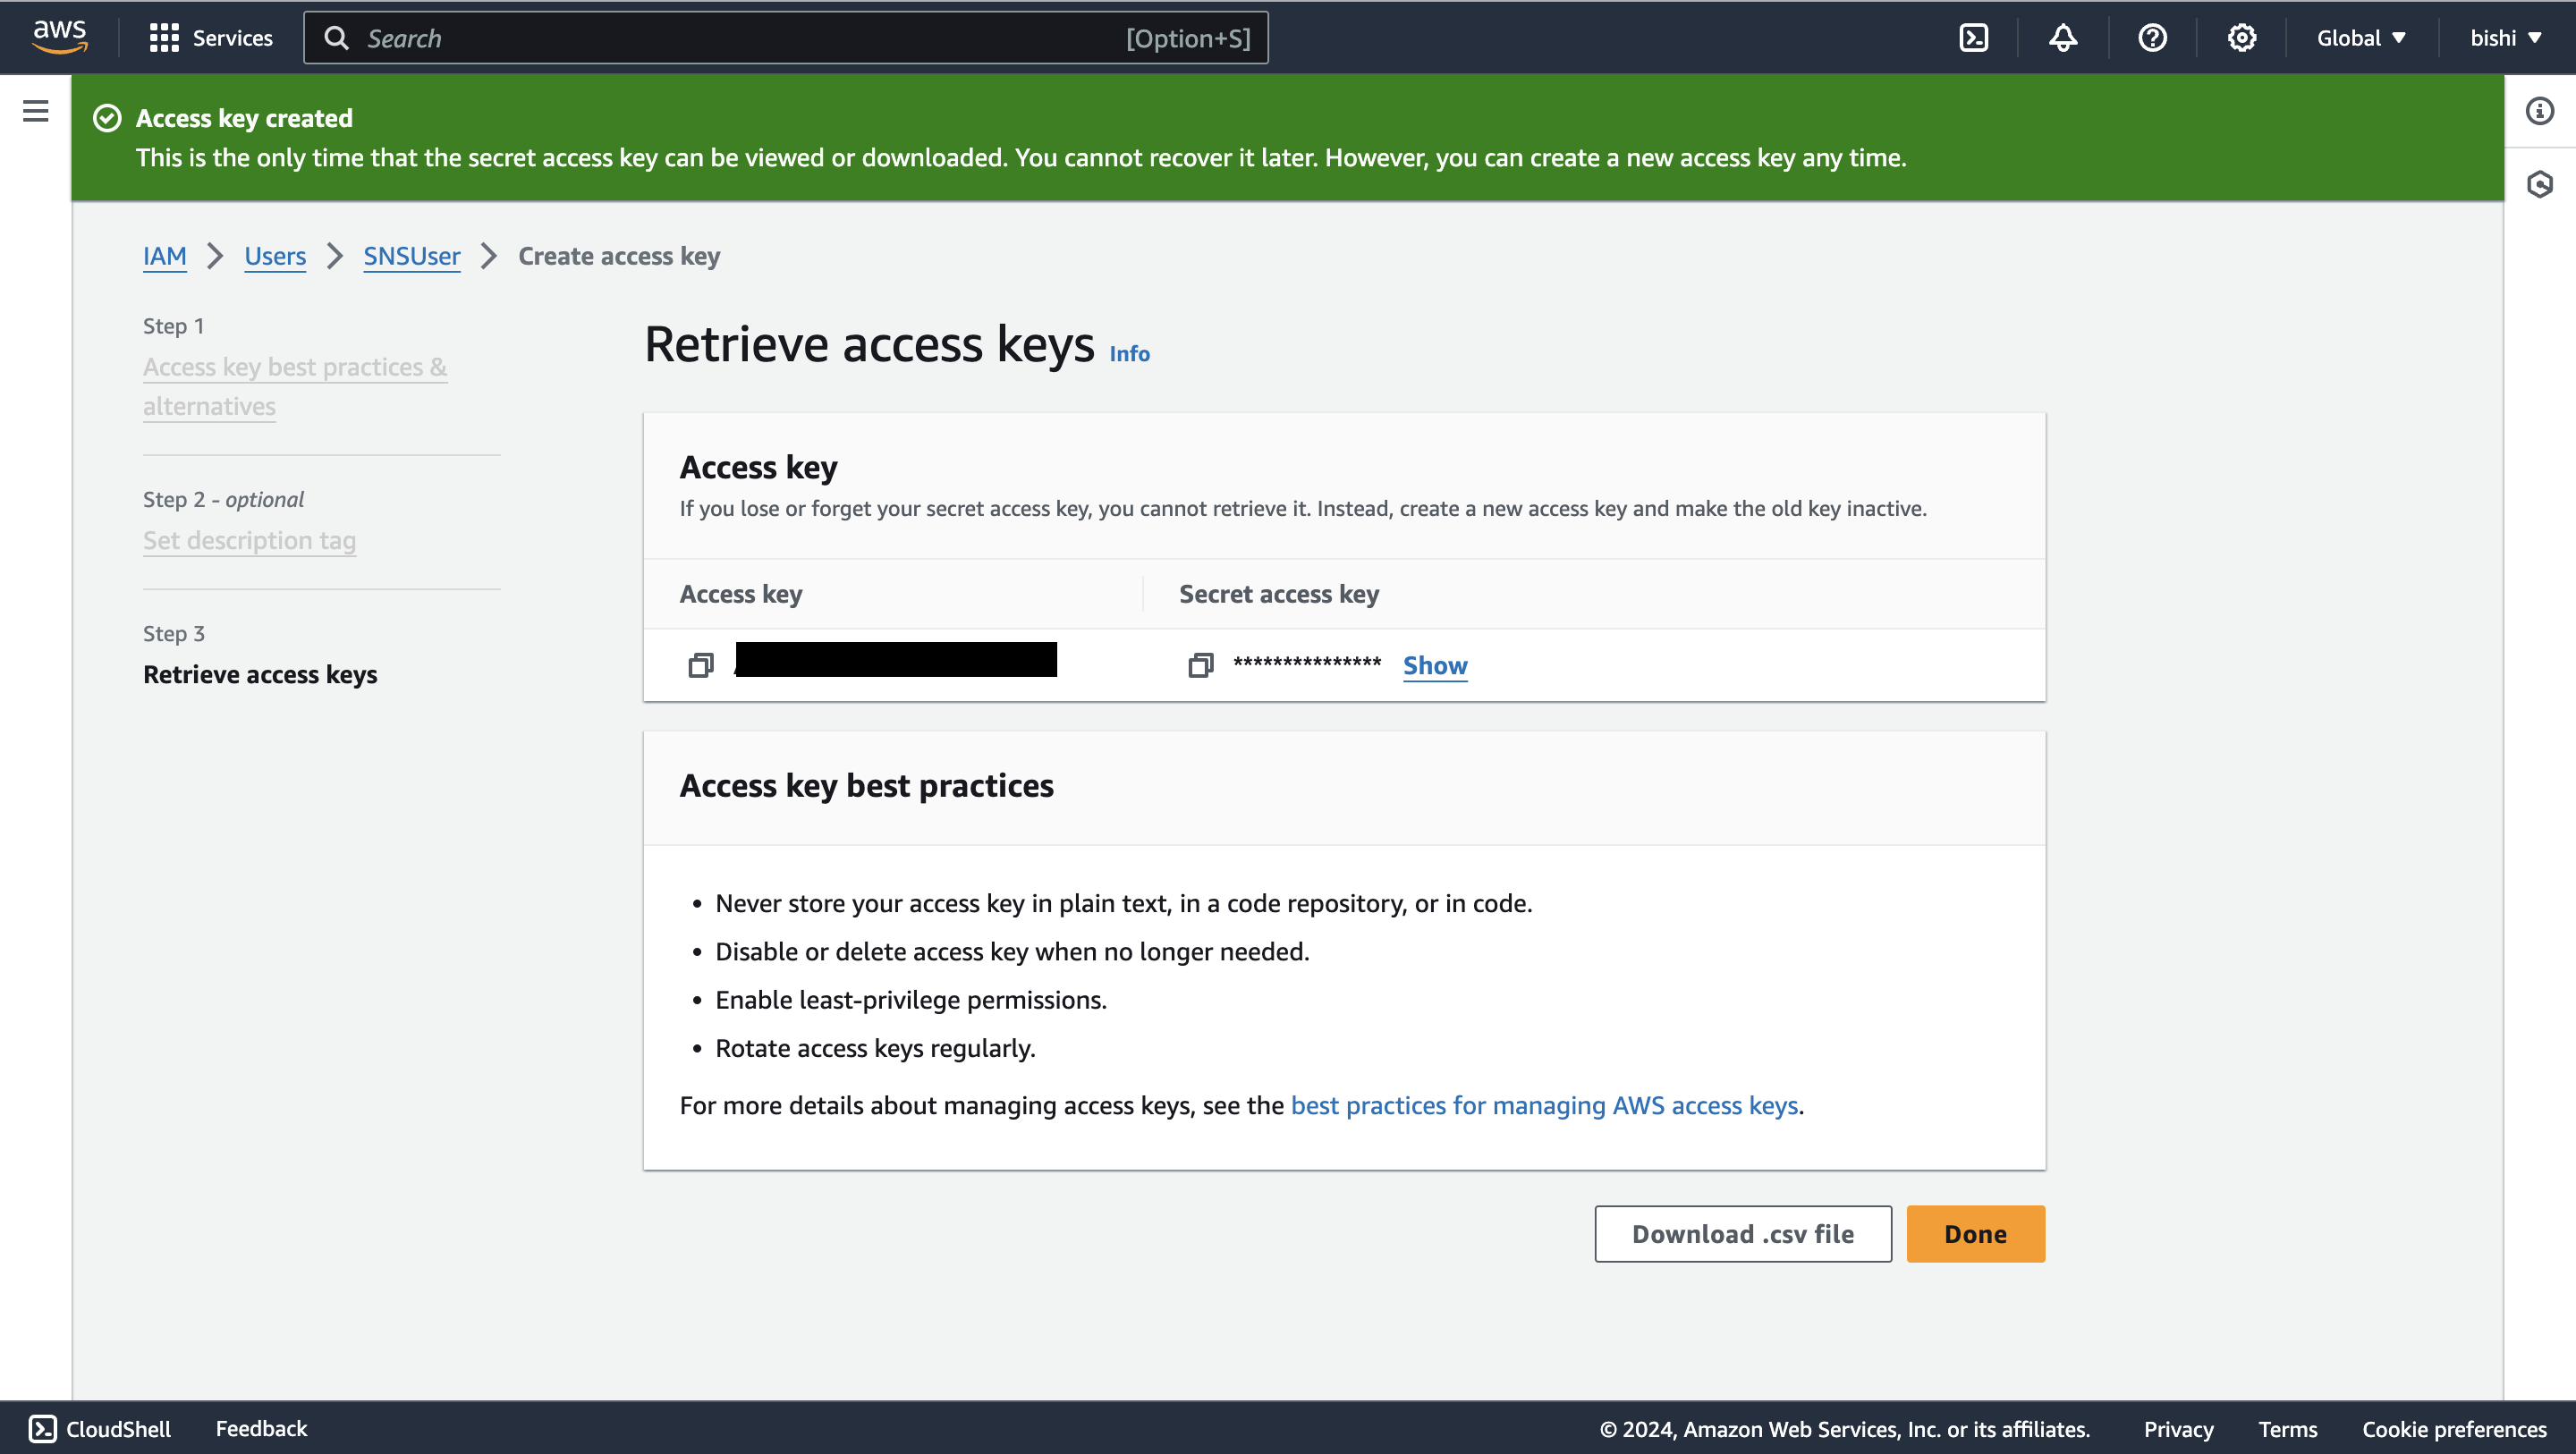This screenshot has width=2576, height=1454.
Task: Open best practices for managing keys link
Action: pyautogui.click(x=1544, y=1105)
